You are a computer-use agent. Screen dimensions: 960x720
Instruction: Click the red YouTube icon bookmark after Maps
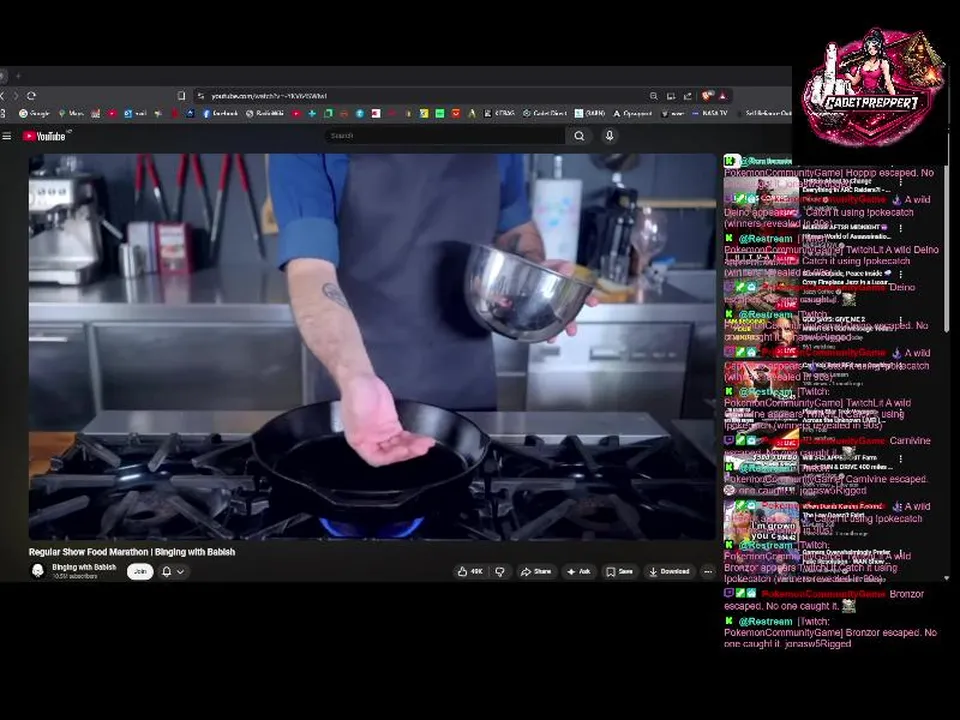click(x=112, y=113)
